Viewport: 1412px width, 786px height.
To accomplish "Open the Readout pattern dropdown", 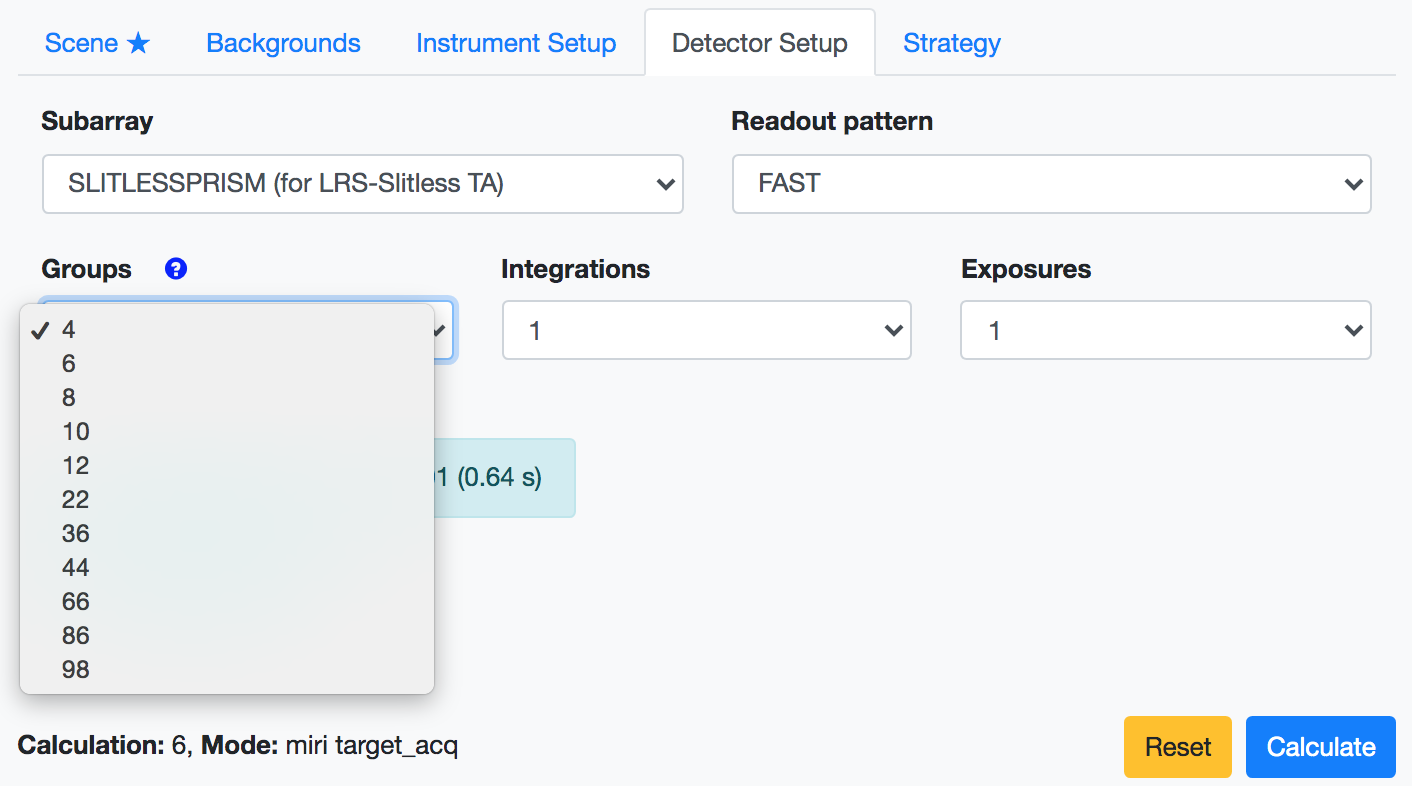I will (1051, 184).
